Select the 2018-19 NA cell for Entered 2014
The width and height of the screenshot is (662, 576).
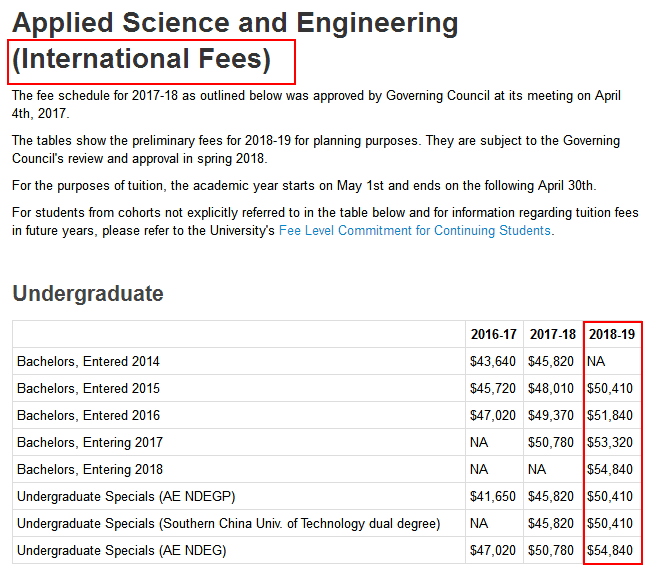596,361
